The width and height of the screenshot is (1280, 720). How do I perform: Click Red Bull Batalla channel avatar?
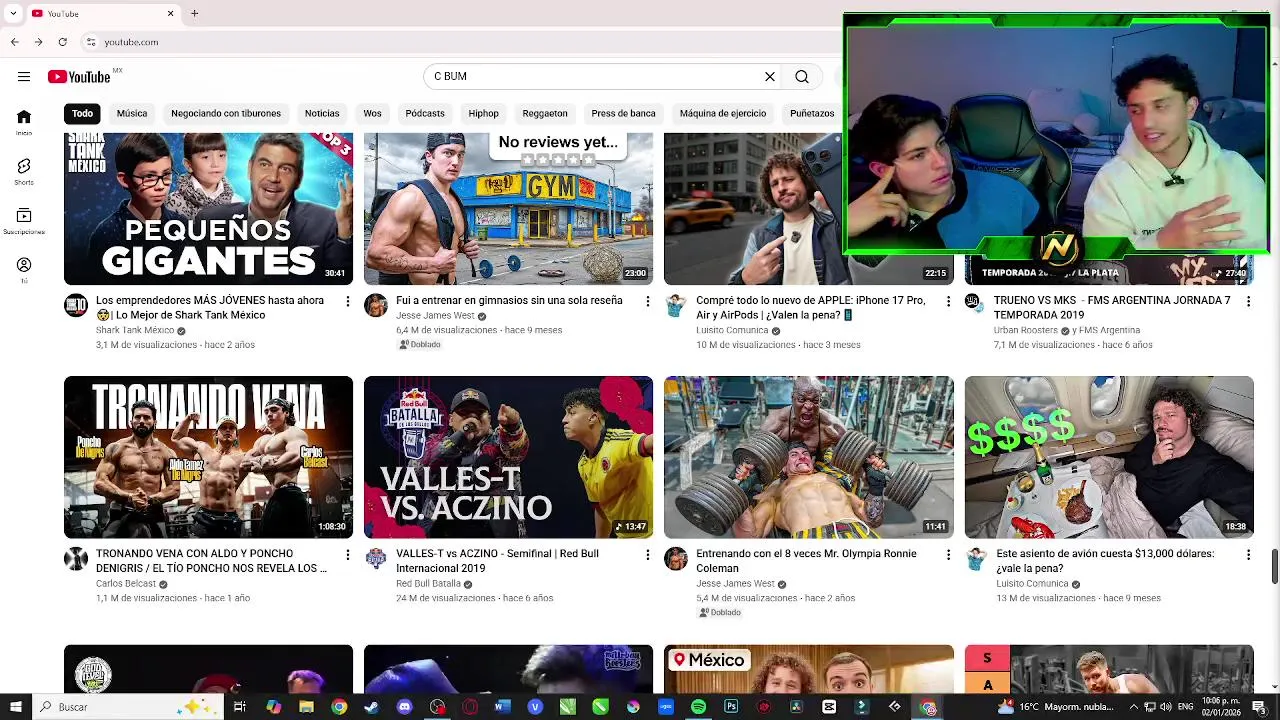tap(376, 559)
